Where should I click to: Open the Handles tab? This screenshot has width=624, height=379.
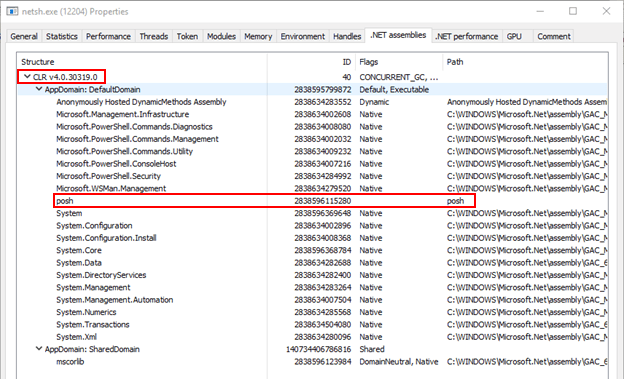coord(347,36)
